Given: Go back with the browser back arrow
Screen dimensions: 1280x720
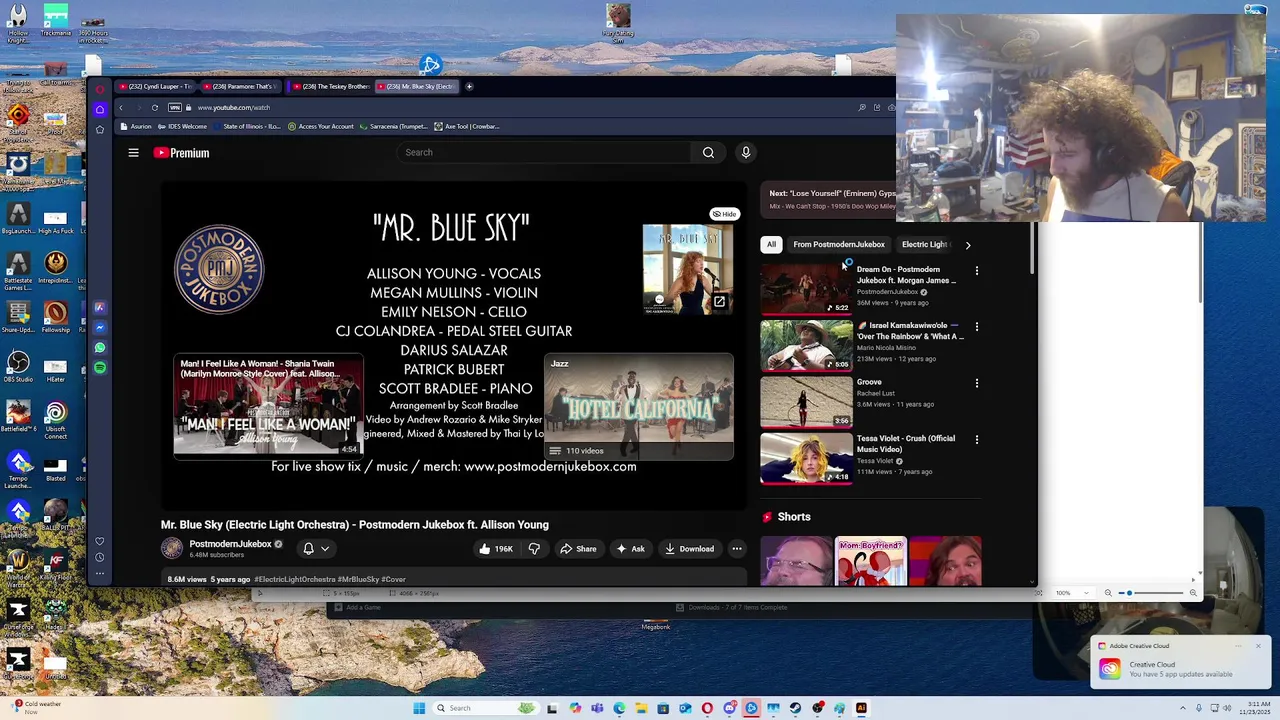Looking at the screenshot, I should point(121,107).
